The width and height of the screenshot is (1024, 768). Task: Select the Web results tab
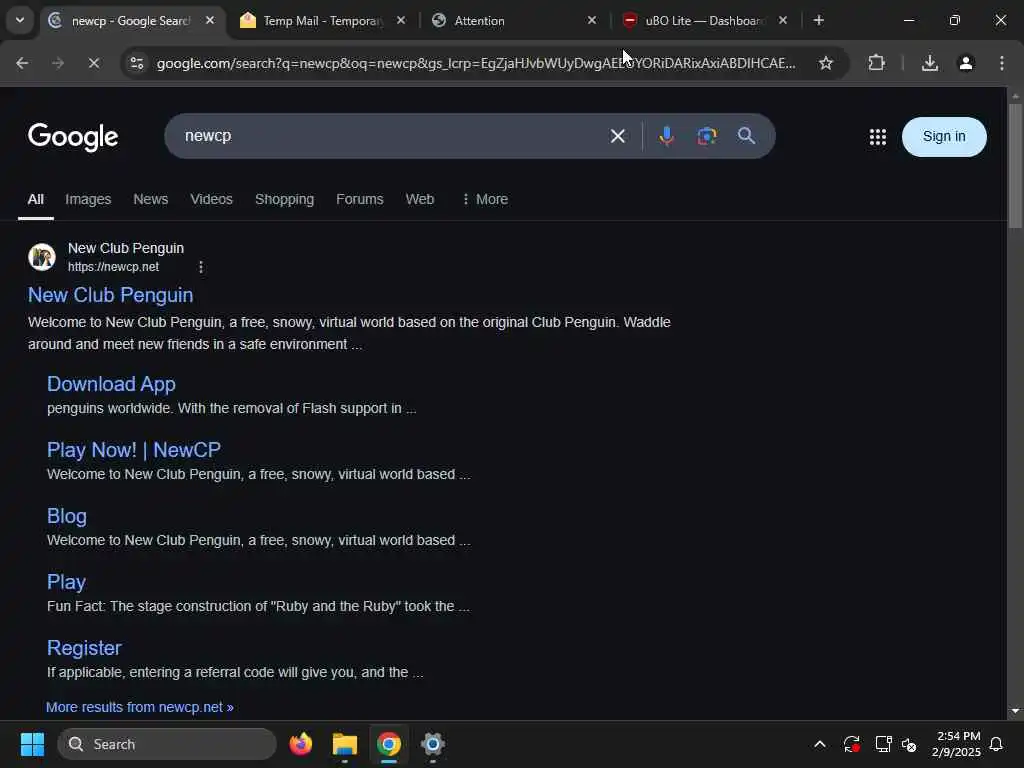pos(420,199)
